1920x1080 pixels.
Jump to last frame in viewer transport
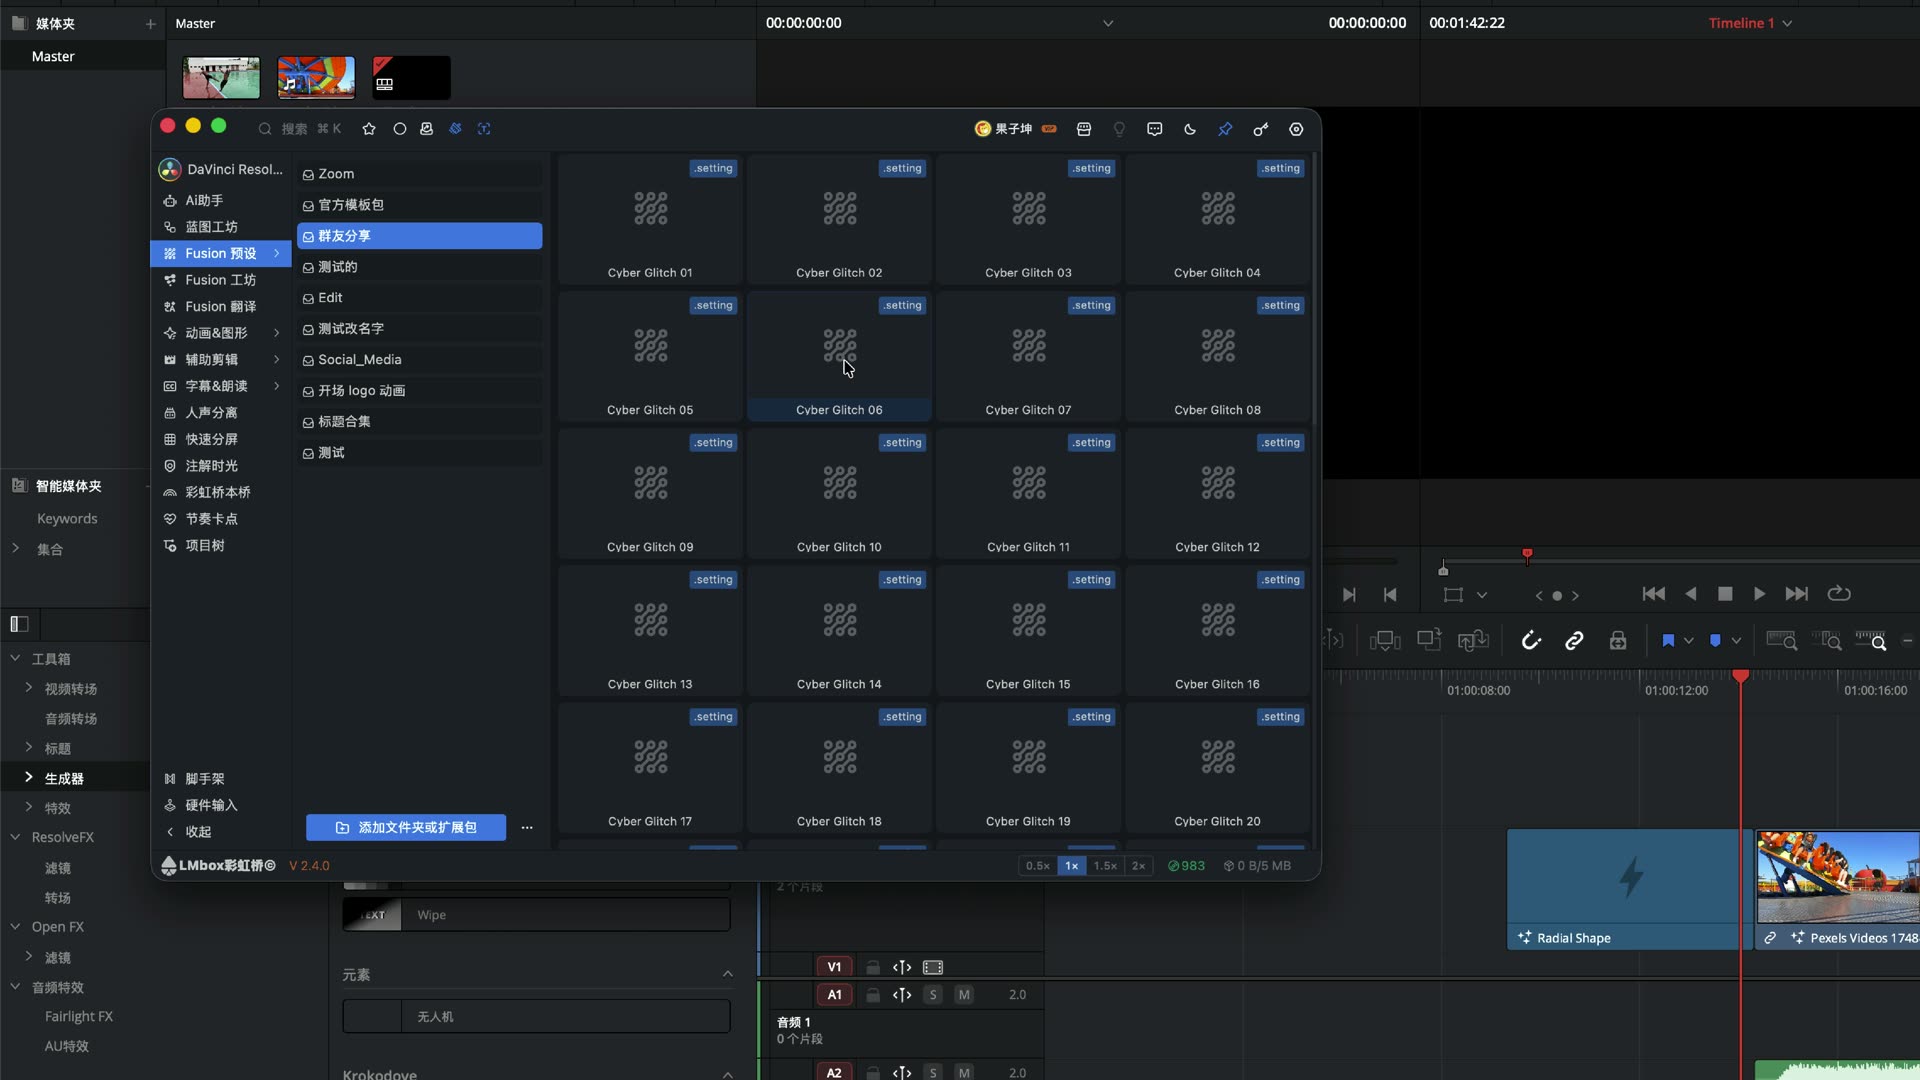click(x=1797, y=594)
